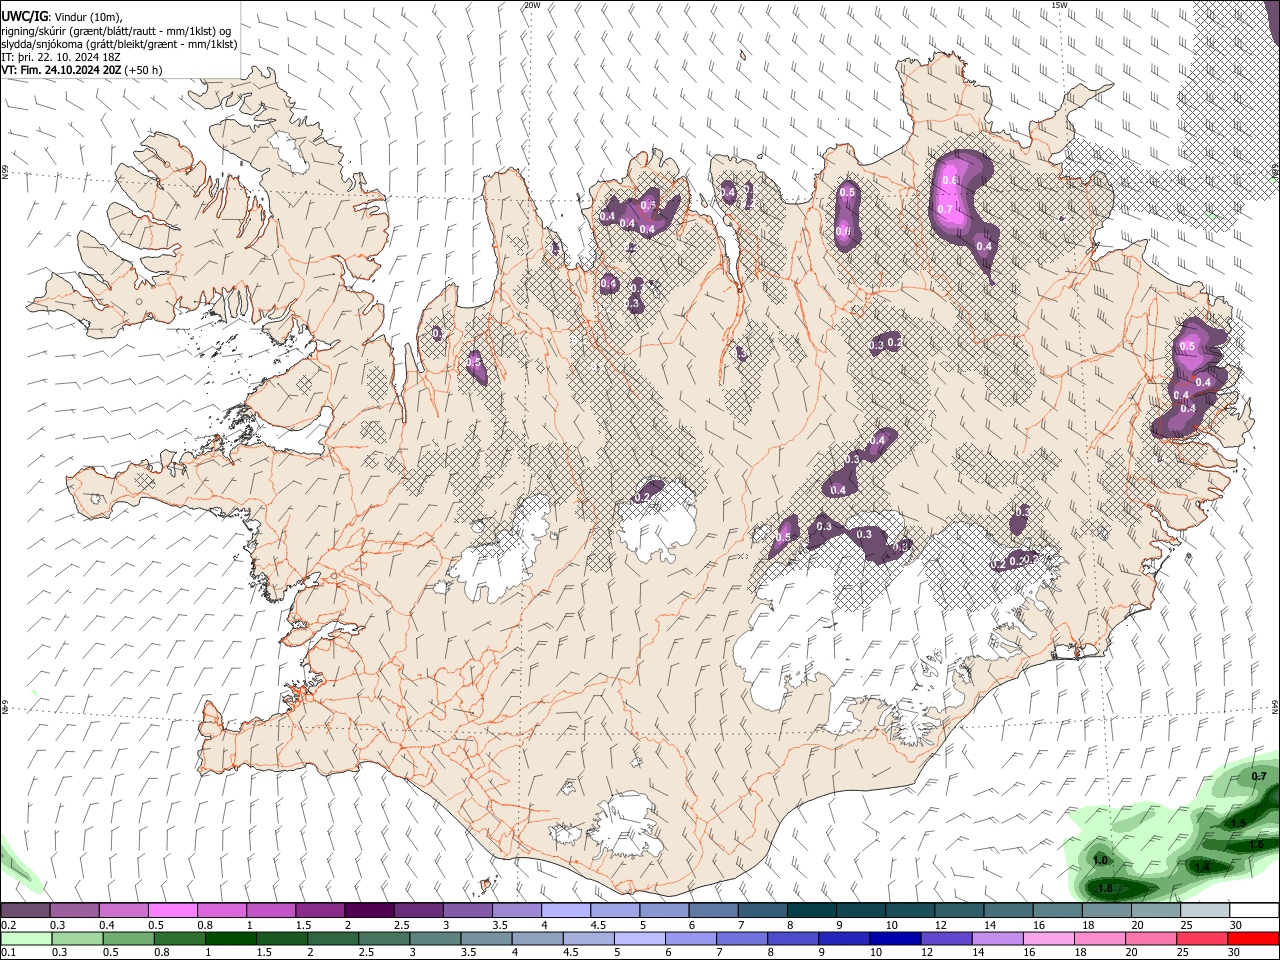Click the green 1.8 rain value offshore
The height and width of the screenshot is (960, 1280).
point(1106,888)
